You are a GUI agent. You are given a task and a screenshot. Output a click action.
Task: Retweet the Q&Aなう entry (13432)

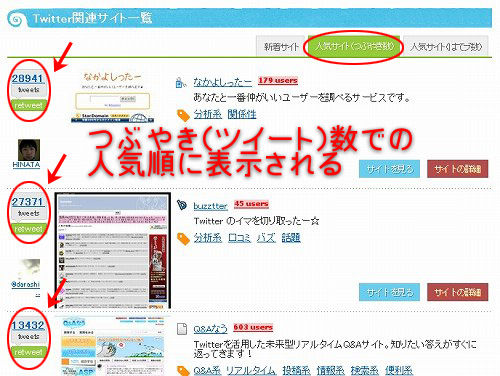(x=28, y=352)
